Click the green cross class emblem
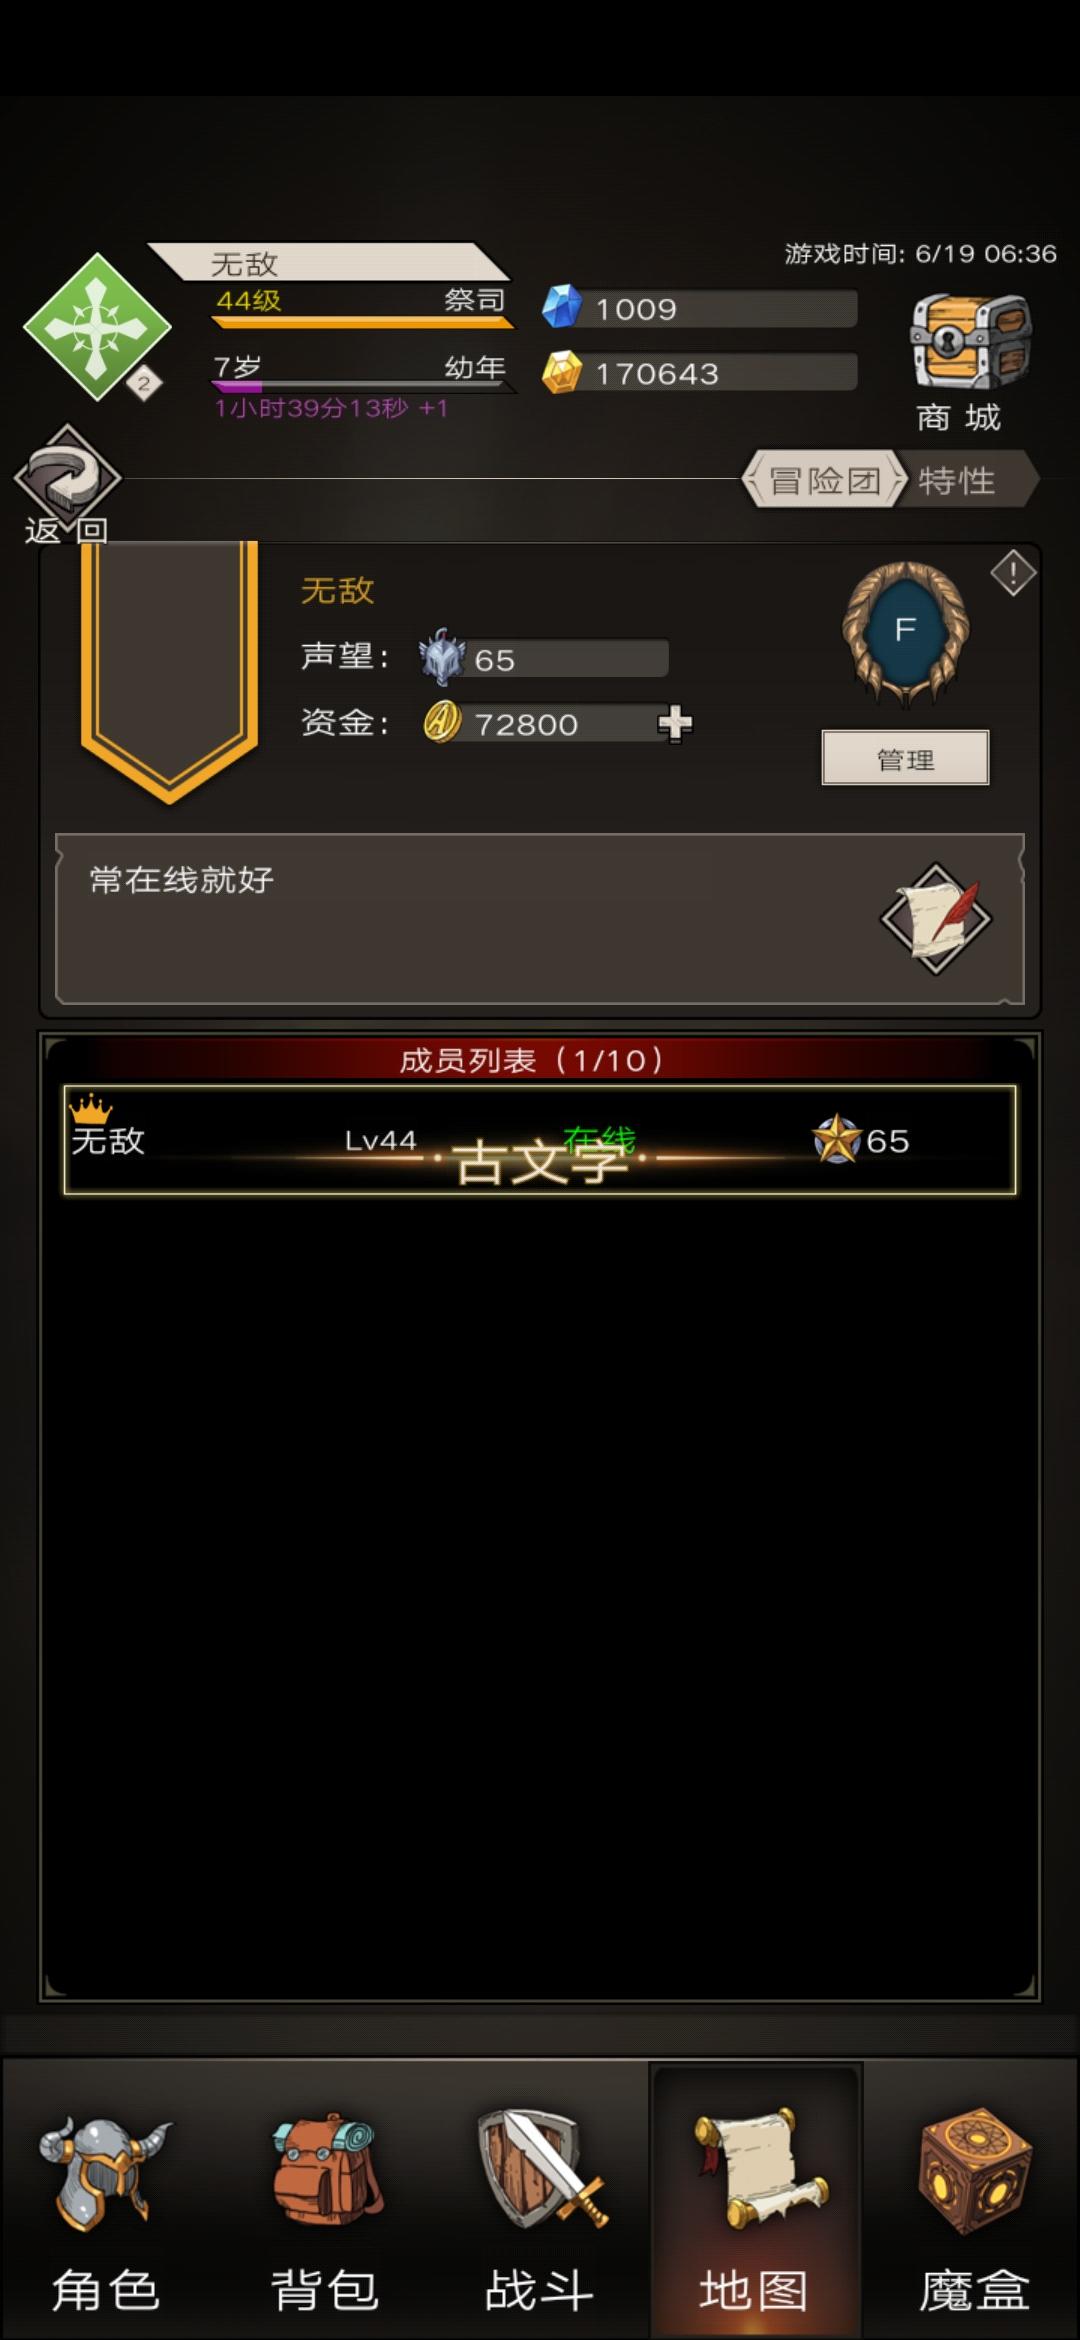Screen dimensions: 1080x2340 pos(97,326)
